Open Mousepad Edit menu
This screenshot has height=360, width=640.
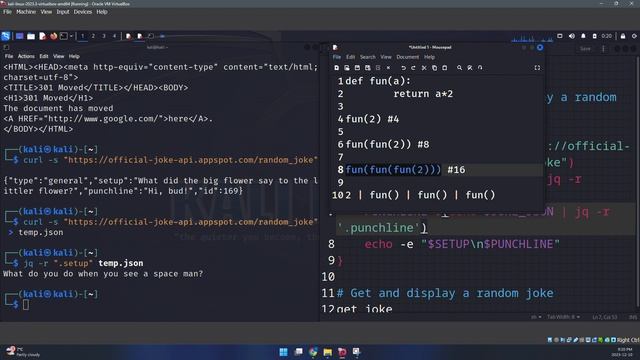[351, 57]
